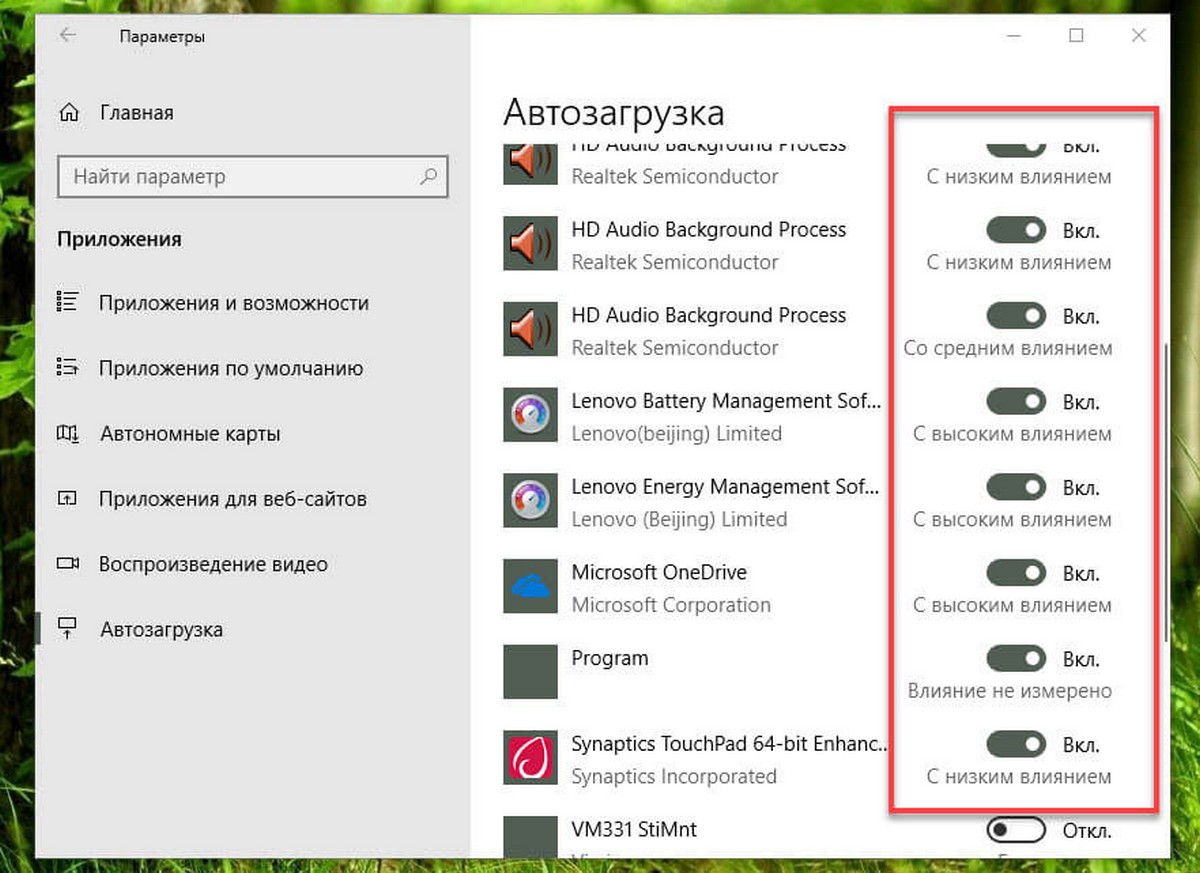Click С высоким влиянием under OneDrive toggle
Viewport: 1200px width, 873px height.
[x=1012, y=606]
